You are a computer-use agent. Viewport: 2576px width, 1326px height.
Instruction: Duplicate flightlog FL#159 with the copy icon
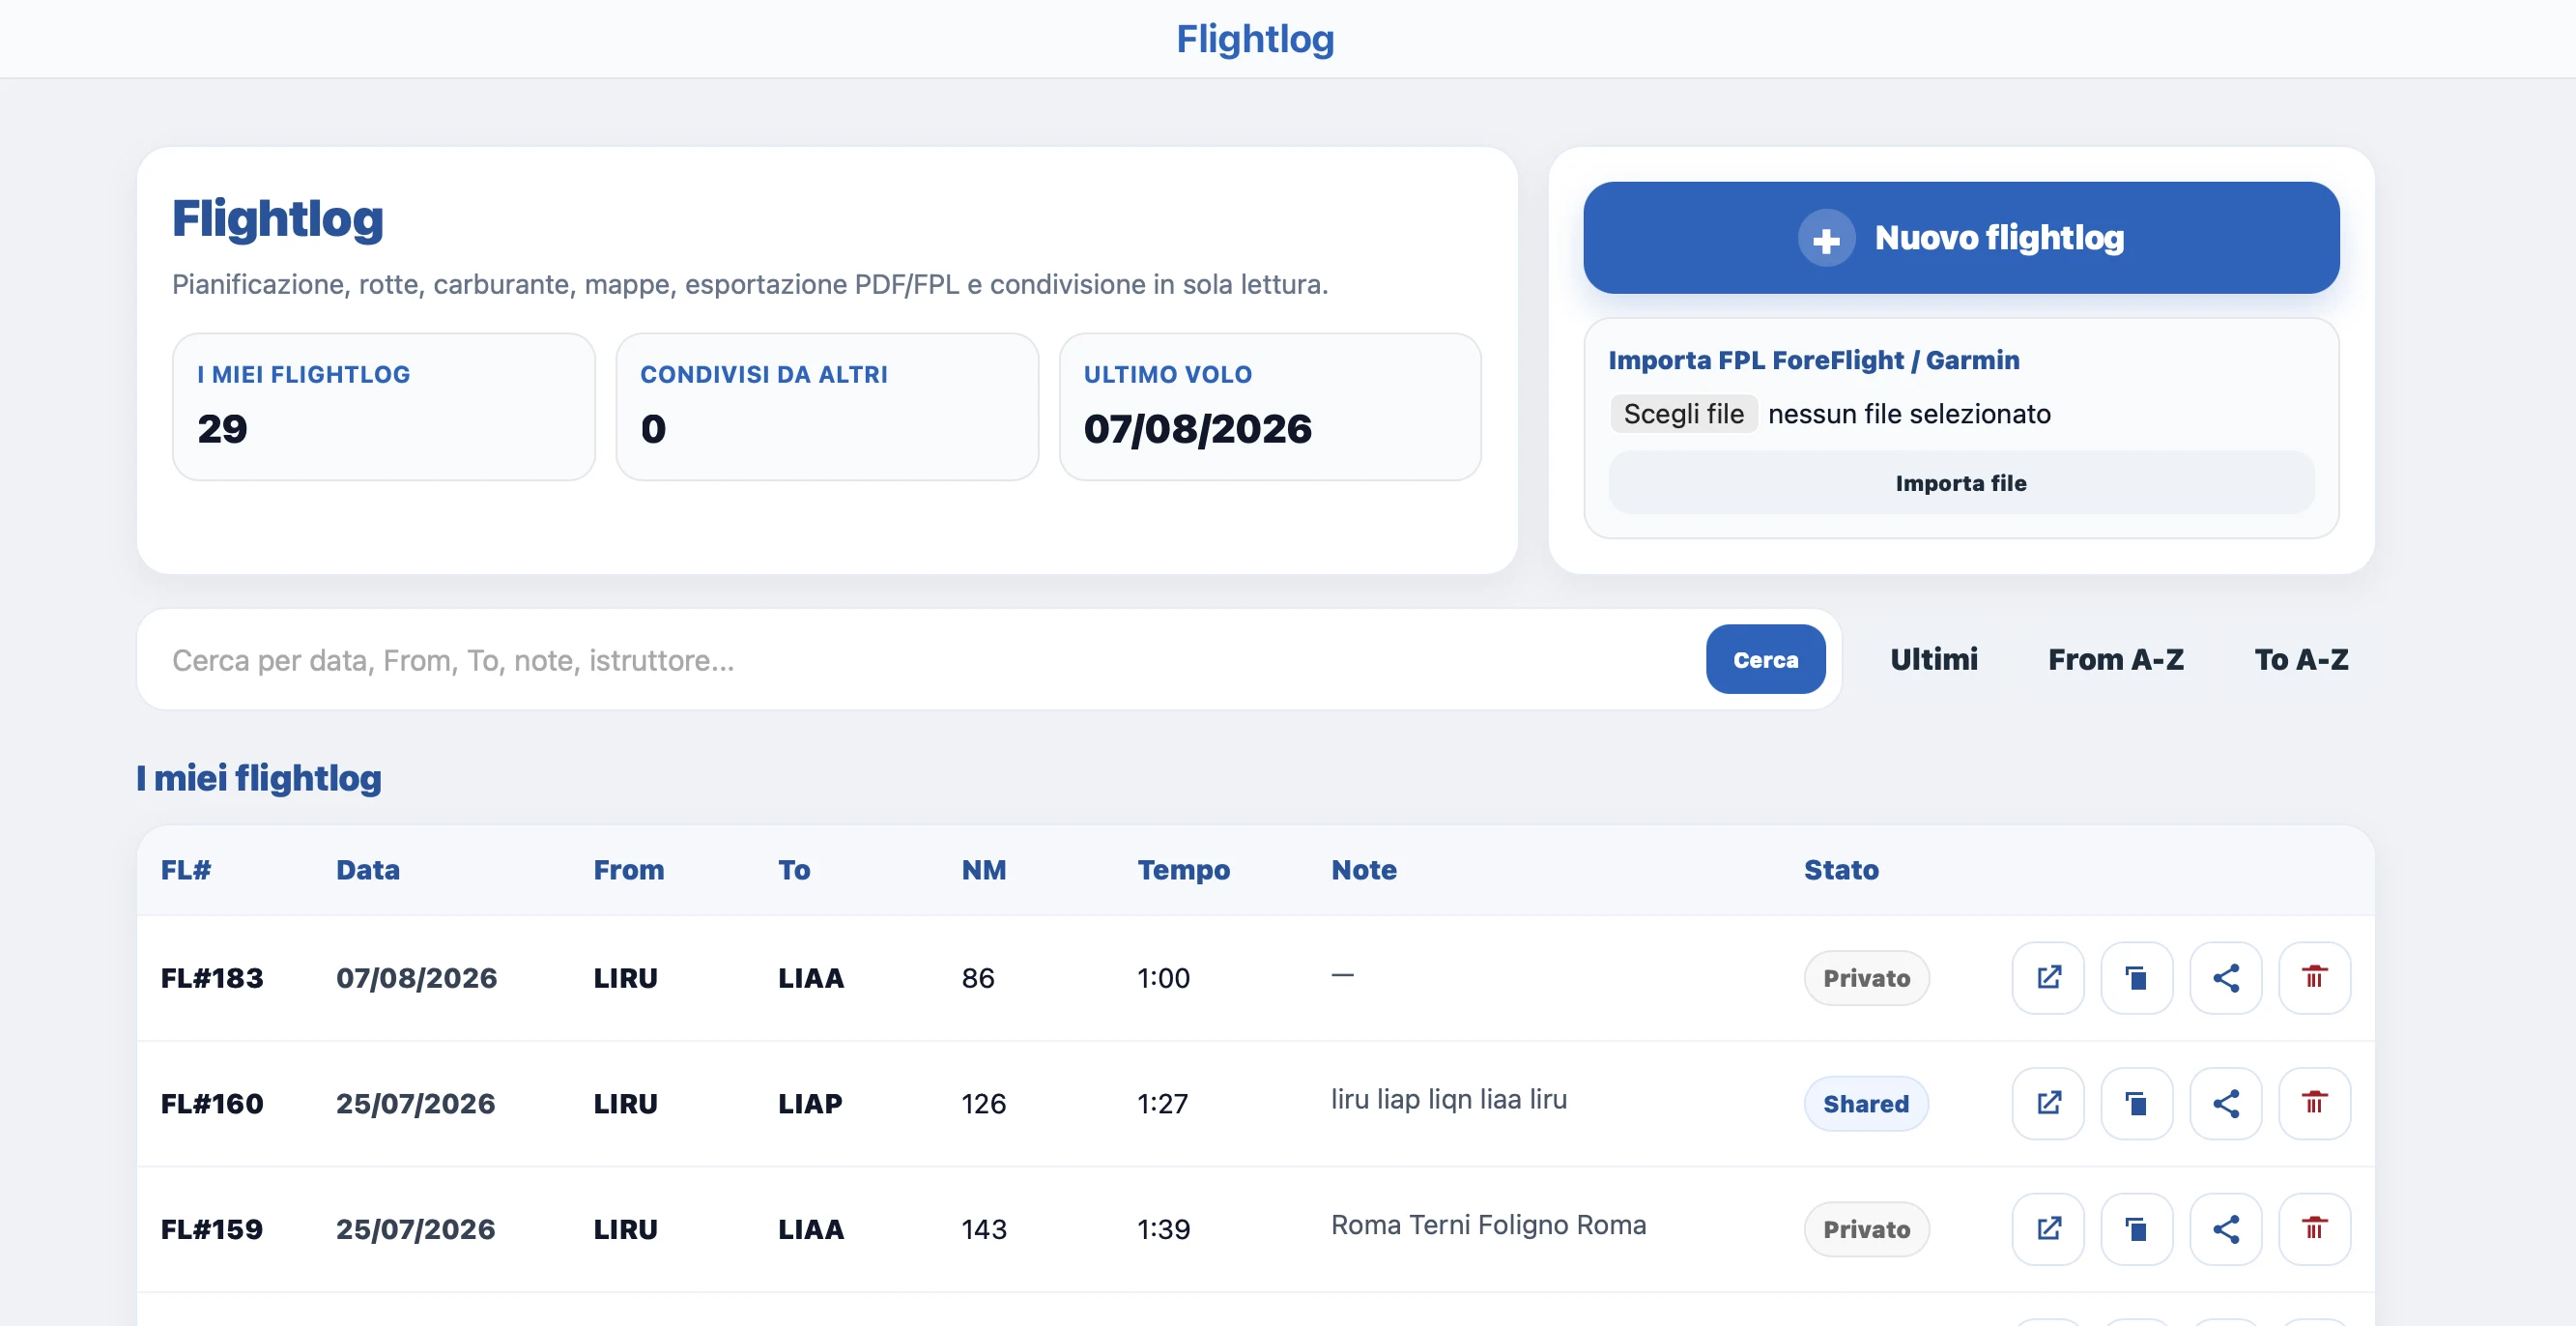[2136, 1228]
